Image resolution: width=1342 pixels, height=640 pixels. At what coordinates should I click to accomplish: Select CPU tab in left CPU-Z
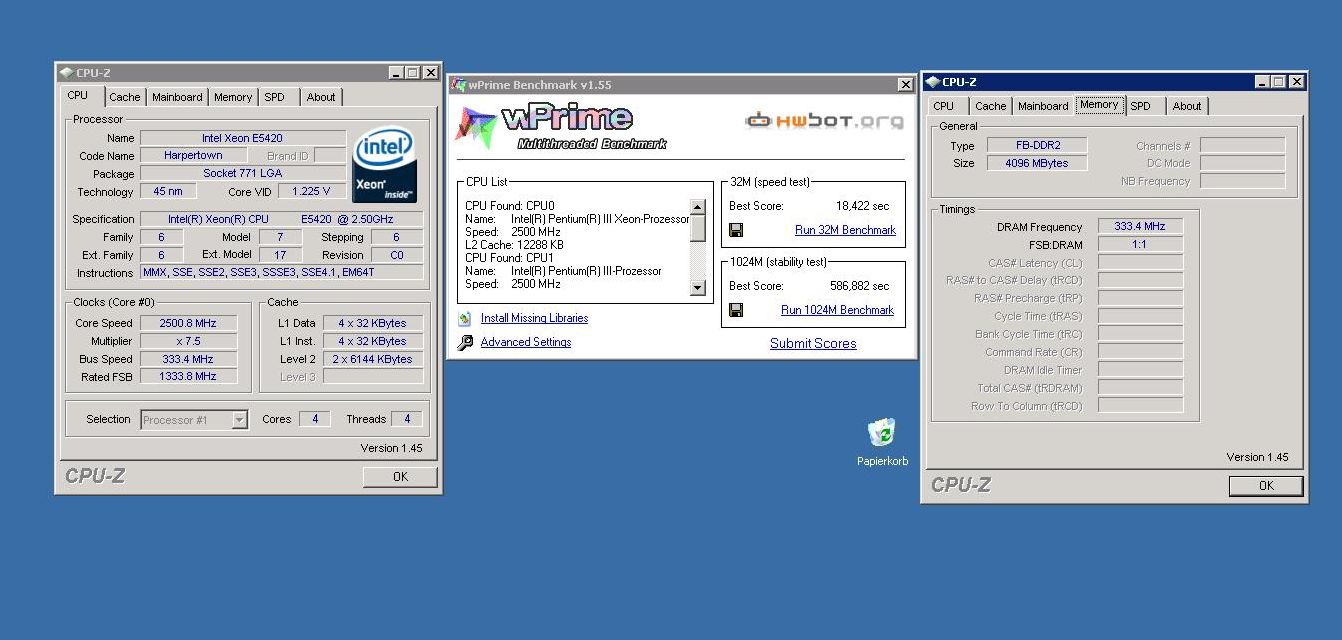tap(78, 96)
